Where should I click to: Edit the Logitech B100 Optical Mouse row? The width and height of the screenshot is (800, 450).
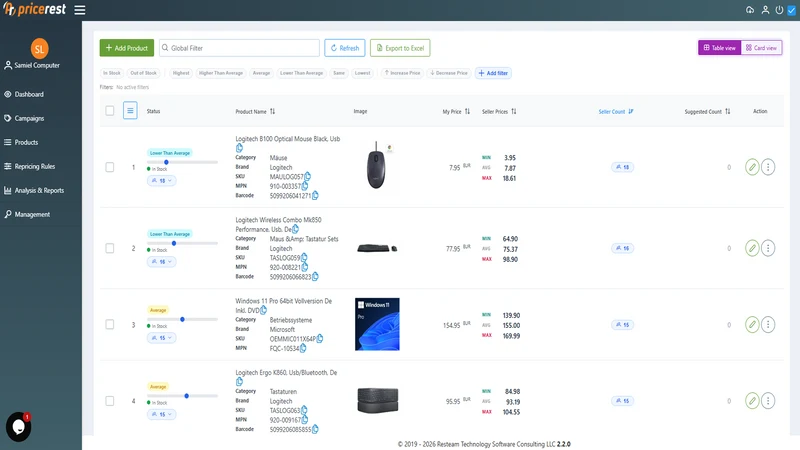pos(752,167)
